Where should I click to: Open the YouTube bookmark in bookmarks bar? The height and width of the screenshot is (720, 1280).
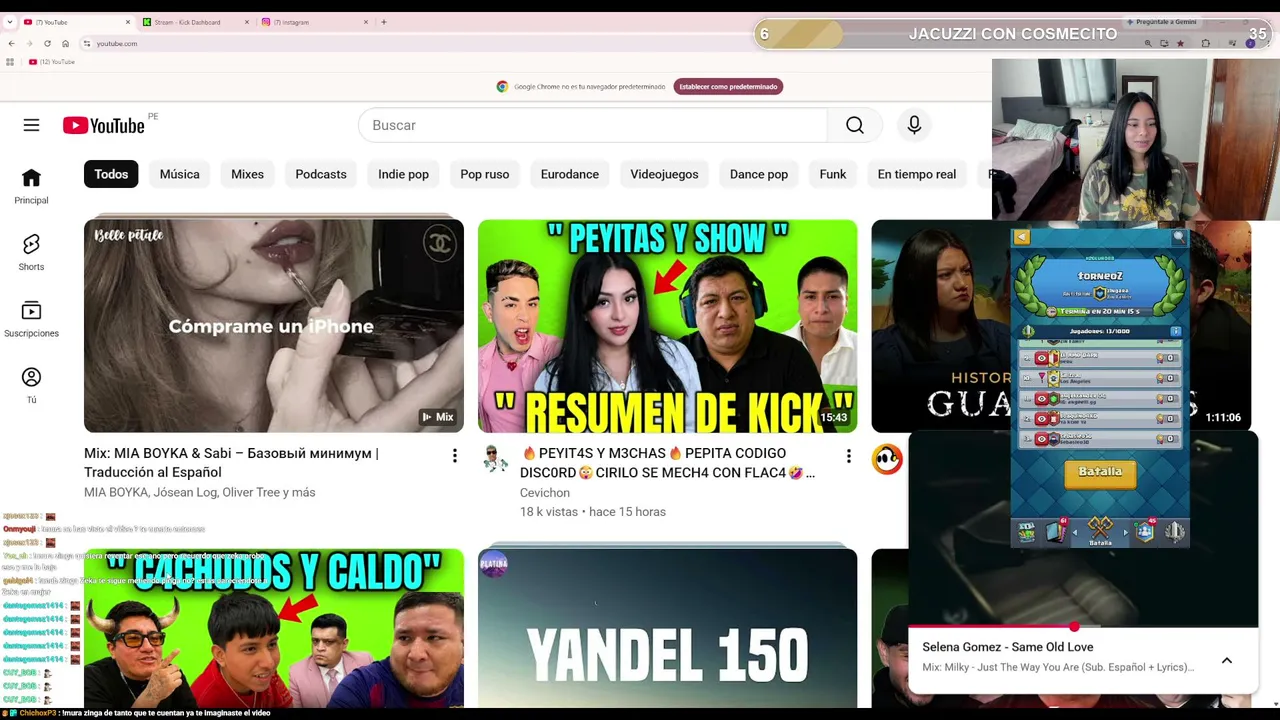(52, 62)
